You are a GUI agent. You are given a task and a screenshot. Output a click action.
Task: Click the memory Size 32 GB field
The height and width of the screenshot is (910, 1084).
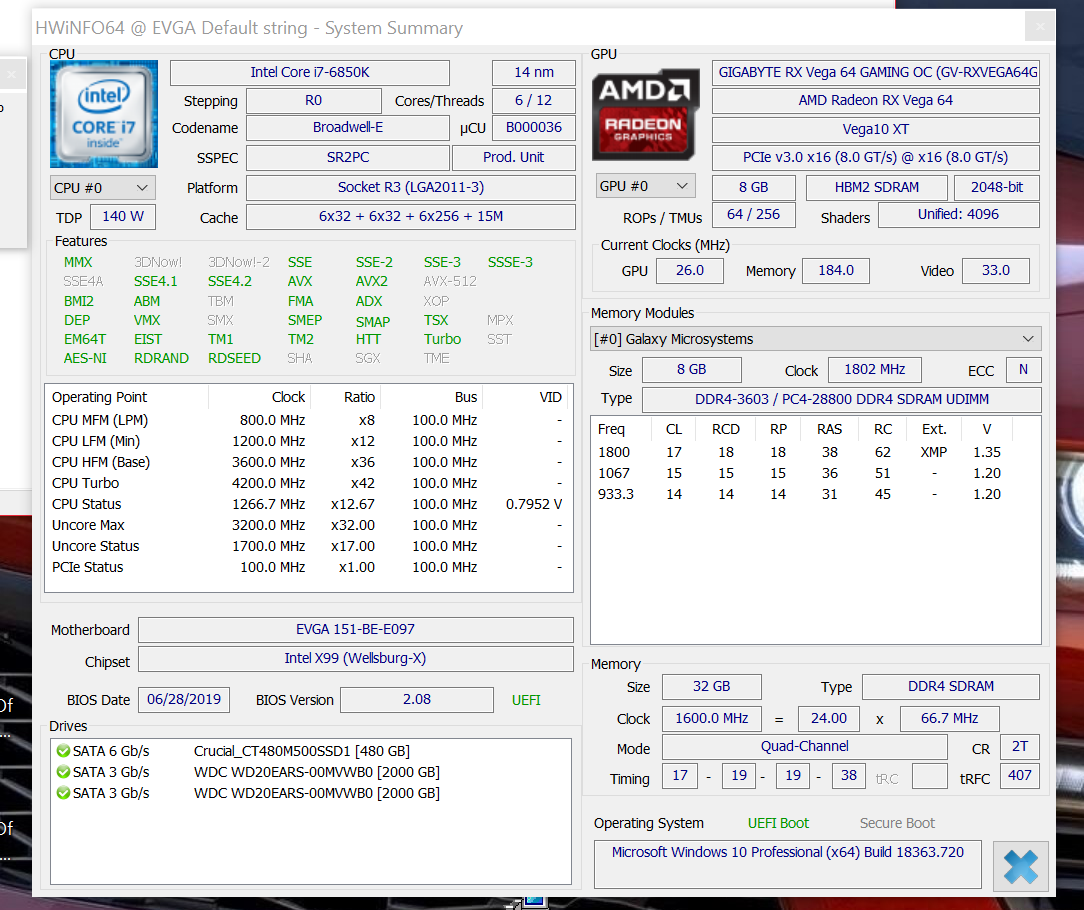[x=711, y=687]
